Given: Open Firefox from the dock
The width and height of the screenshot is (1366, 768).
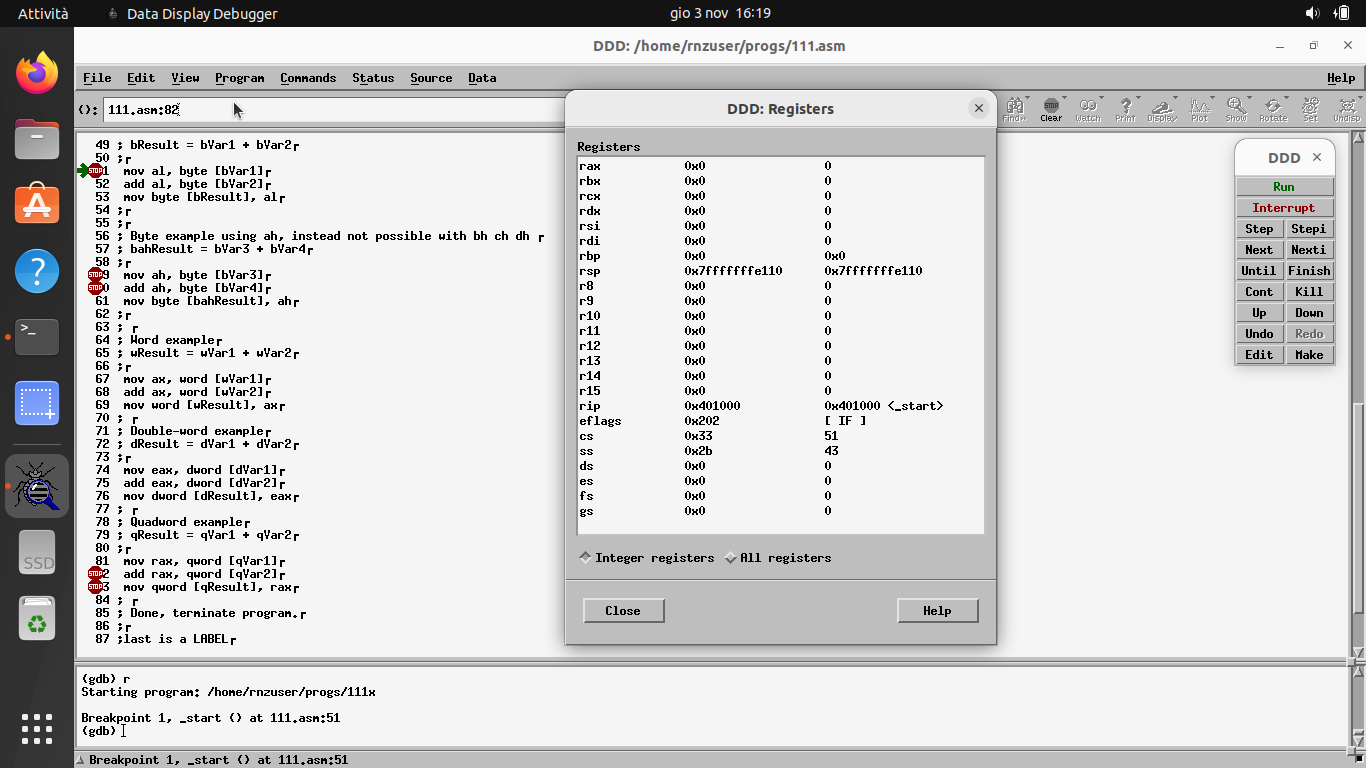Looking at the screenshot, I should (x=37, y=72).
